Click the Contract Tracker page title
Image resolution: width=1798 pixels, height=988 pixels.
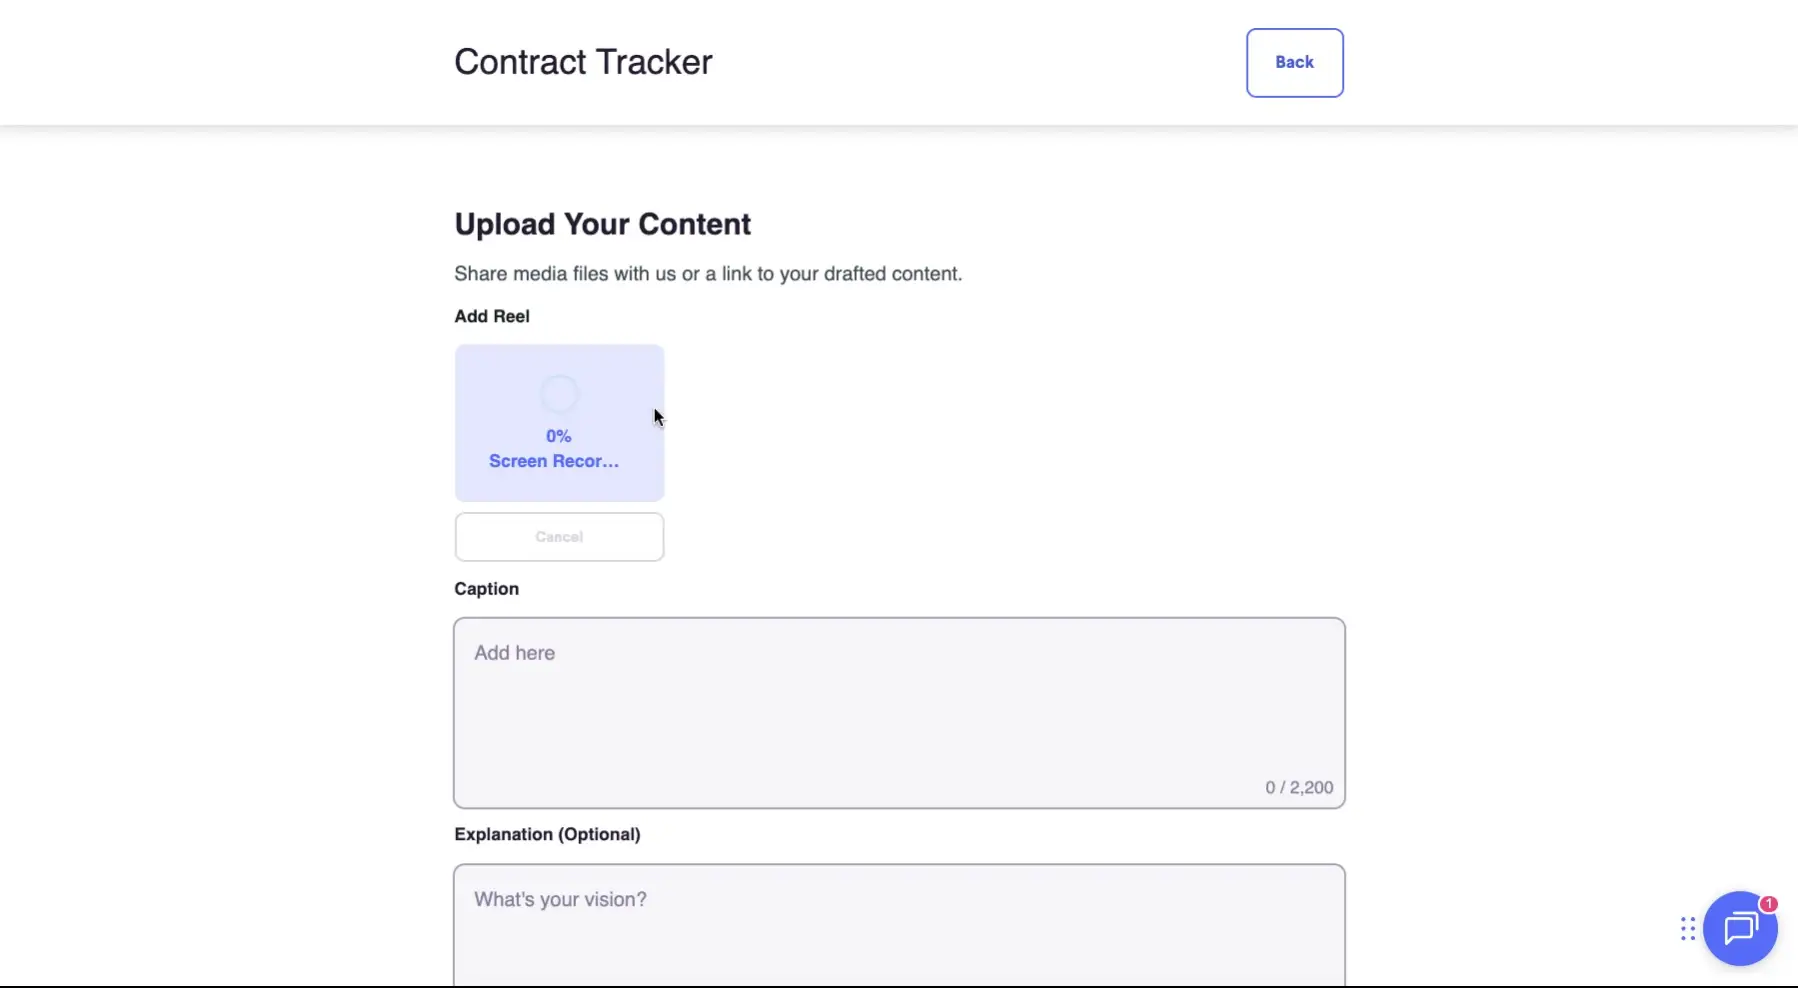pos(583,61)
